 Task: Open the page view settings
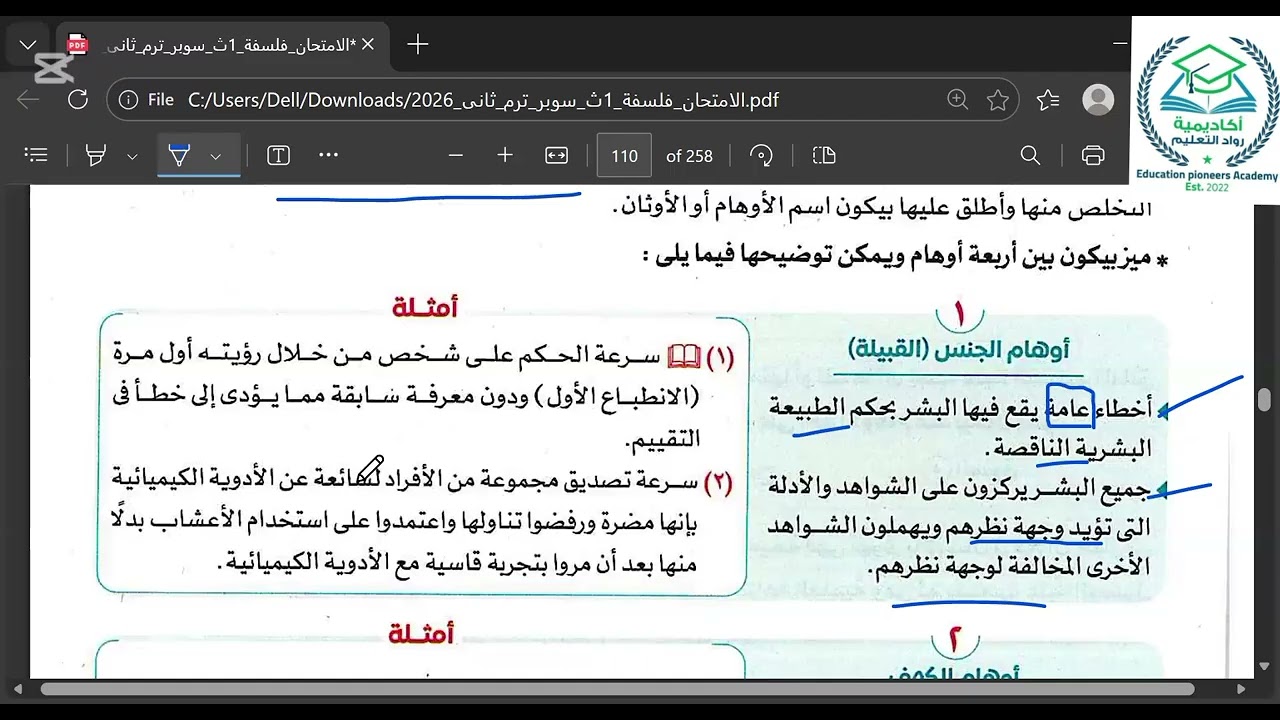pos(824,155)
